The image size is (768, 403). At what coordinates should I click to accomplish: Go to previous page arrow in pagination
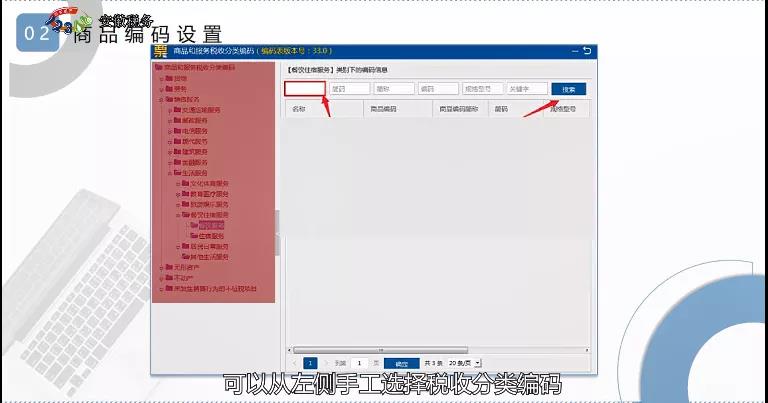pos(295,363)
